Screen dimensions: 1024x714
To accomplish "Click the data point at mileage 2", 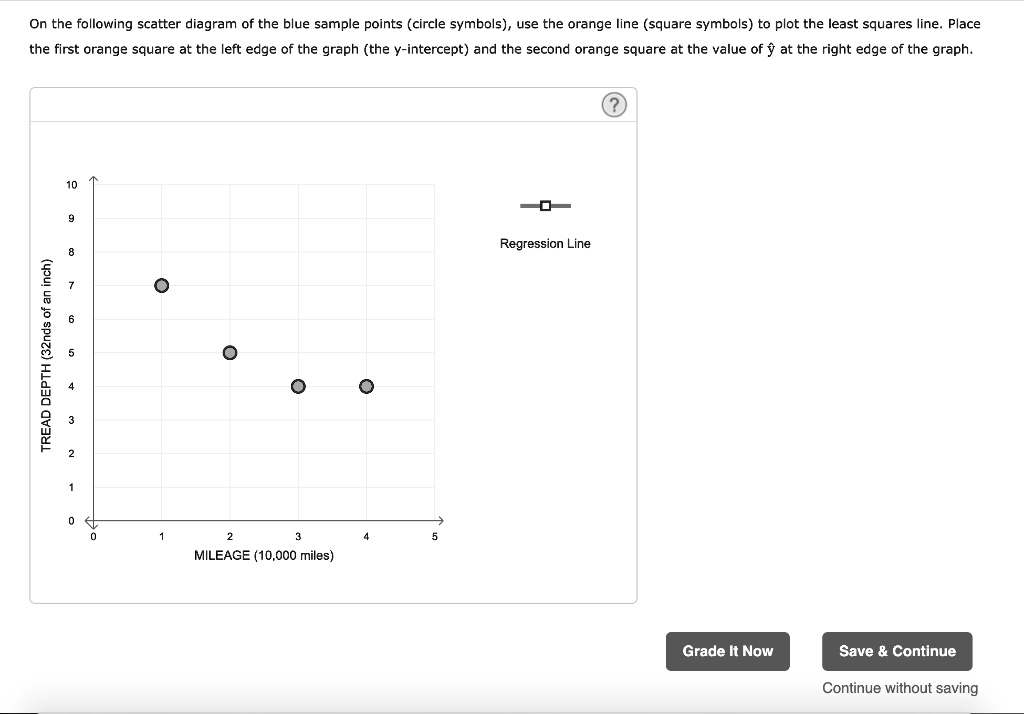I will click(230, 352).
